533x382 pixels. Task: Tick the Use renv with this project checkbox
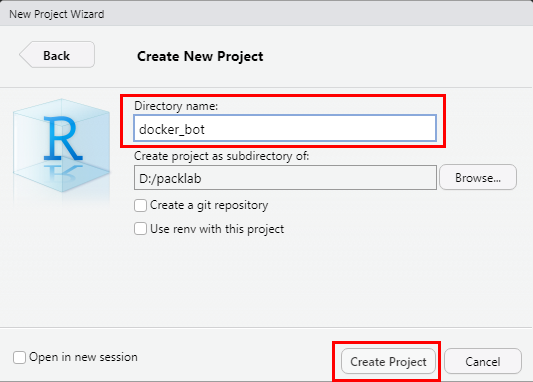click(x=140, y=229)
